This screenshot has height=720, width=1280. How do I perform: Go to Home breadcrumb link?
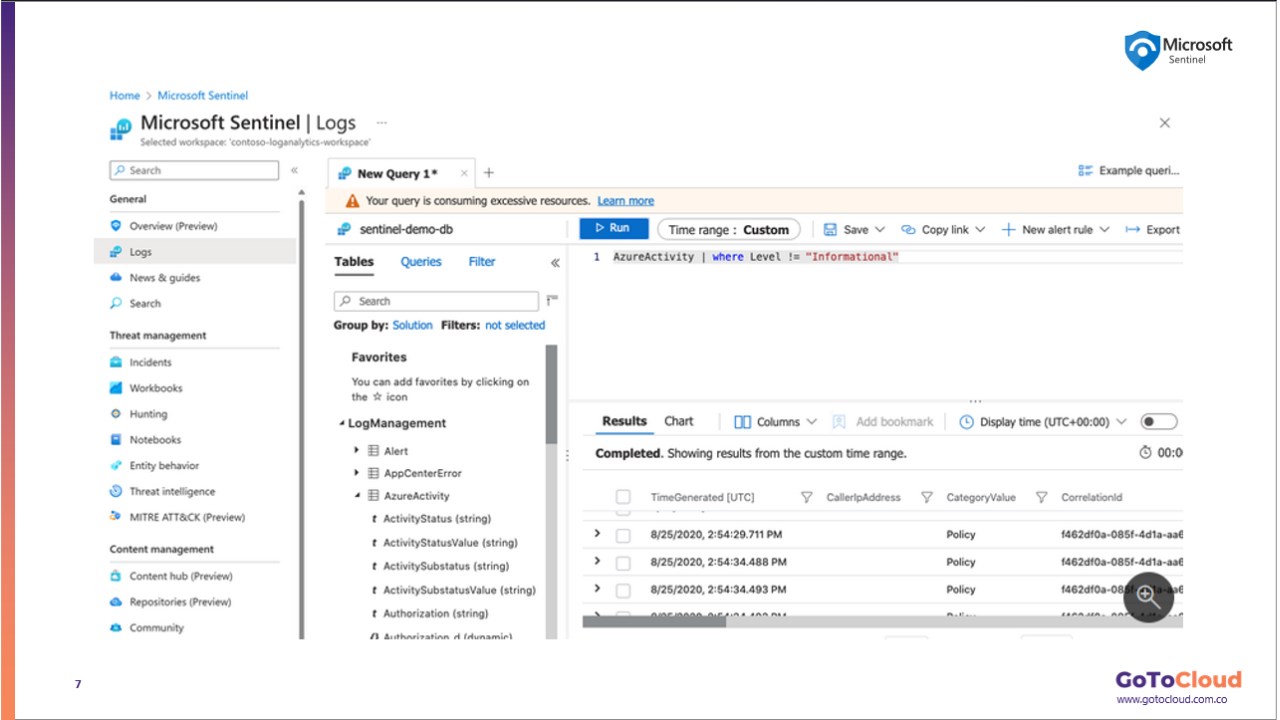pos(125,96)
